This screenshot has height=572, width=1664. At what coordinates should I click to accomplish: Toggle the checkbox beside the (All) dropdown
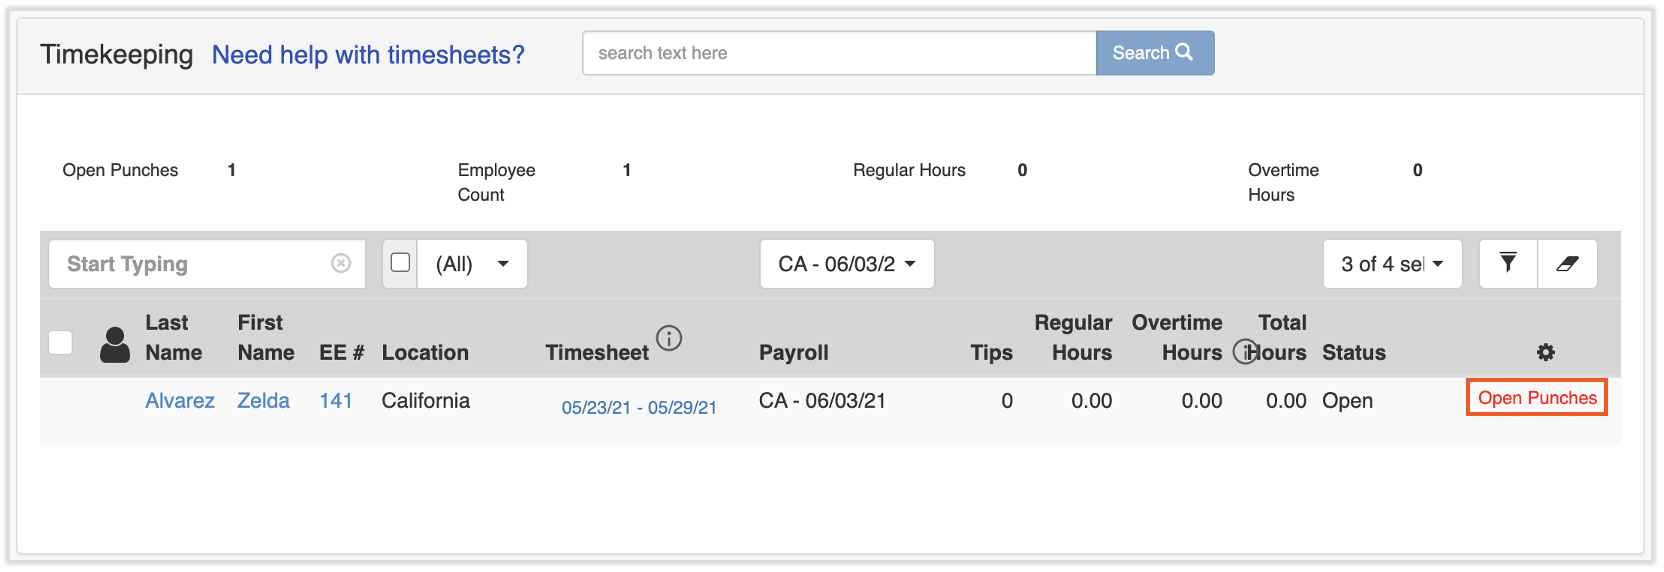click(401, 263)
